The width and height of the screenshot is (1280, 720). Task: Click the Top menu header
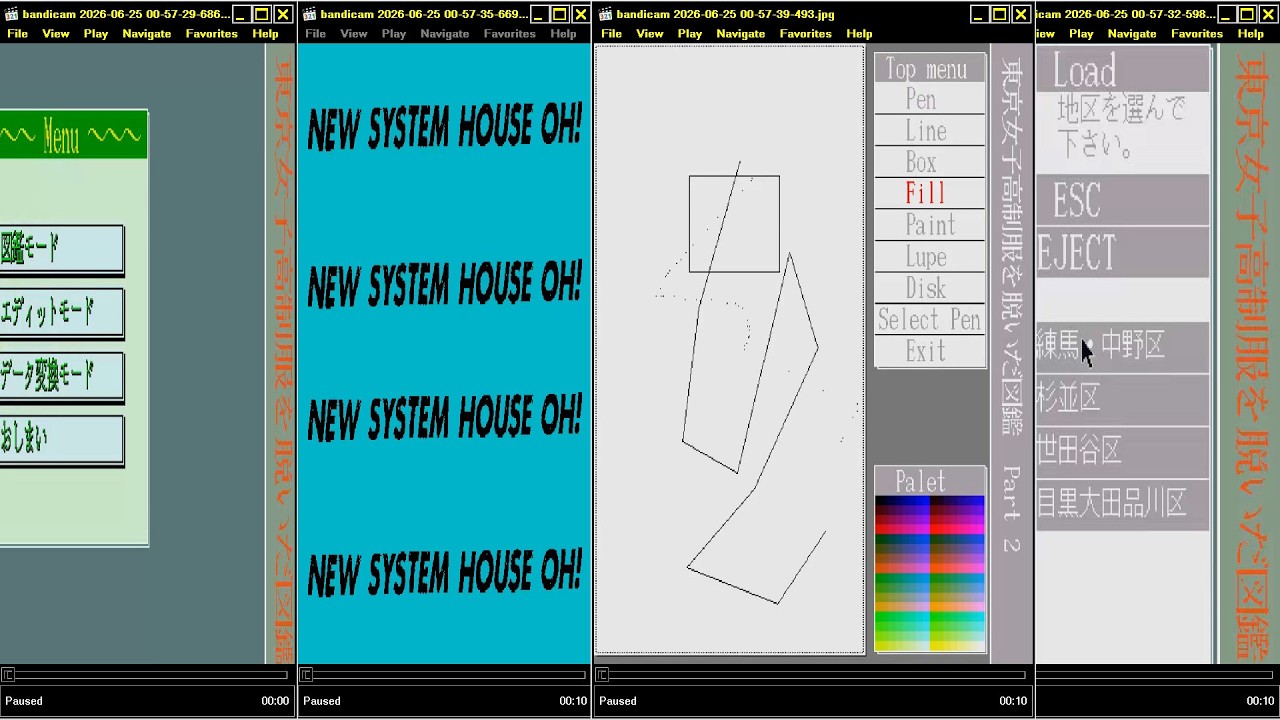[x=930, y=69]
